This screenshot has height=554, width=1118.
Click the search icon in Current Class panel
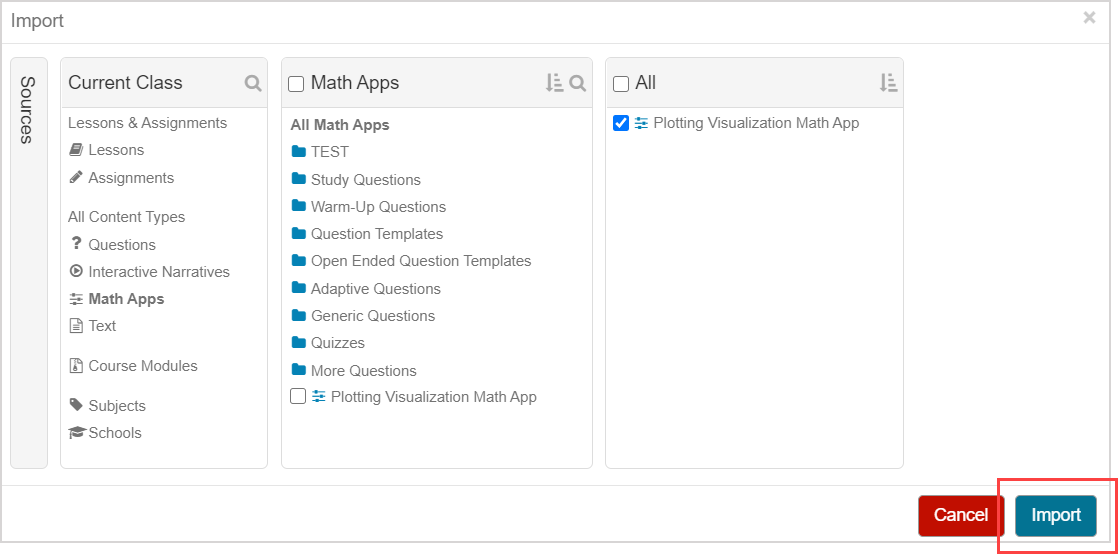[253, 83]
